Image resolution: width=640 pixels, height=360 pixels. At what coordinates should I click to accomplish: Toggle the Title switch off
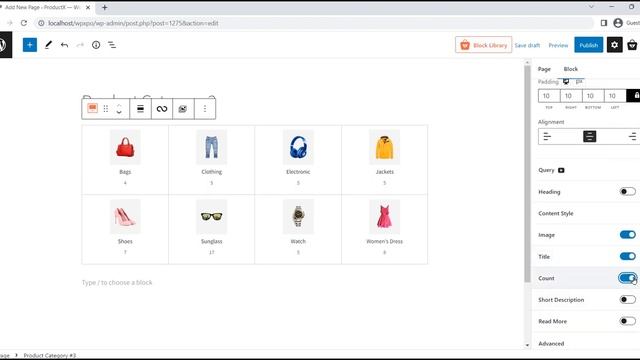point(627,256)
